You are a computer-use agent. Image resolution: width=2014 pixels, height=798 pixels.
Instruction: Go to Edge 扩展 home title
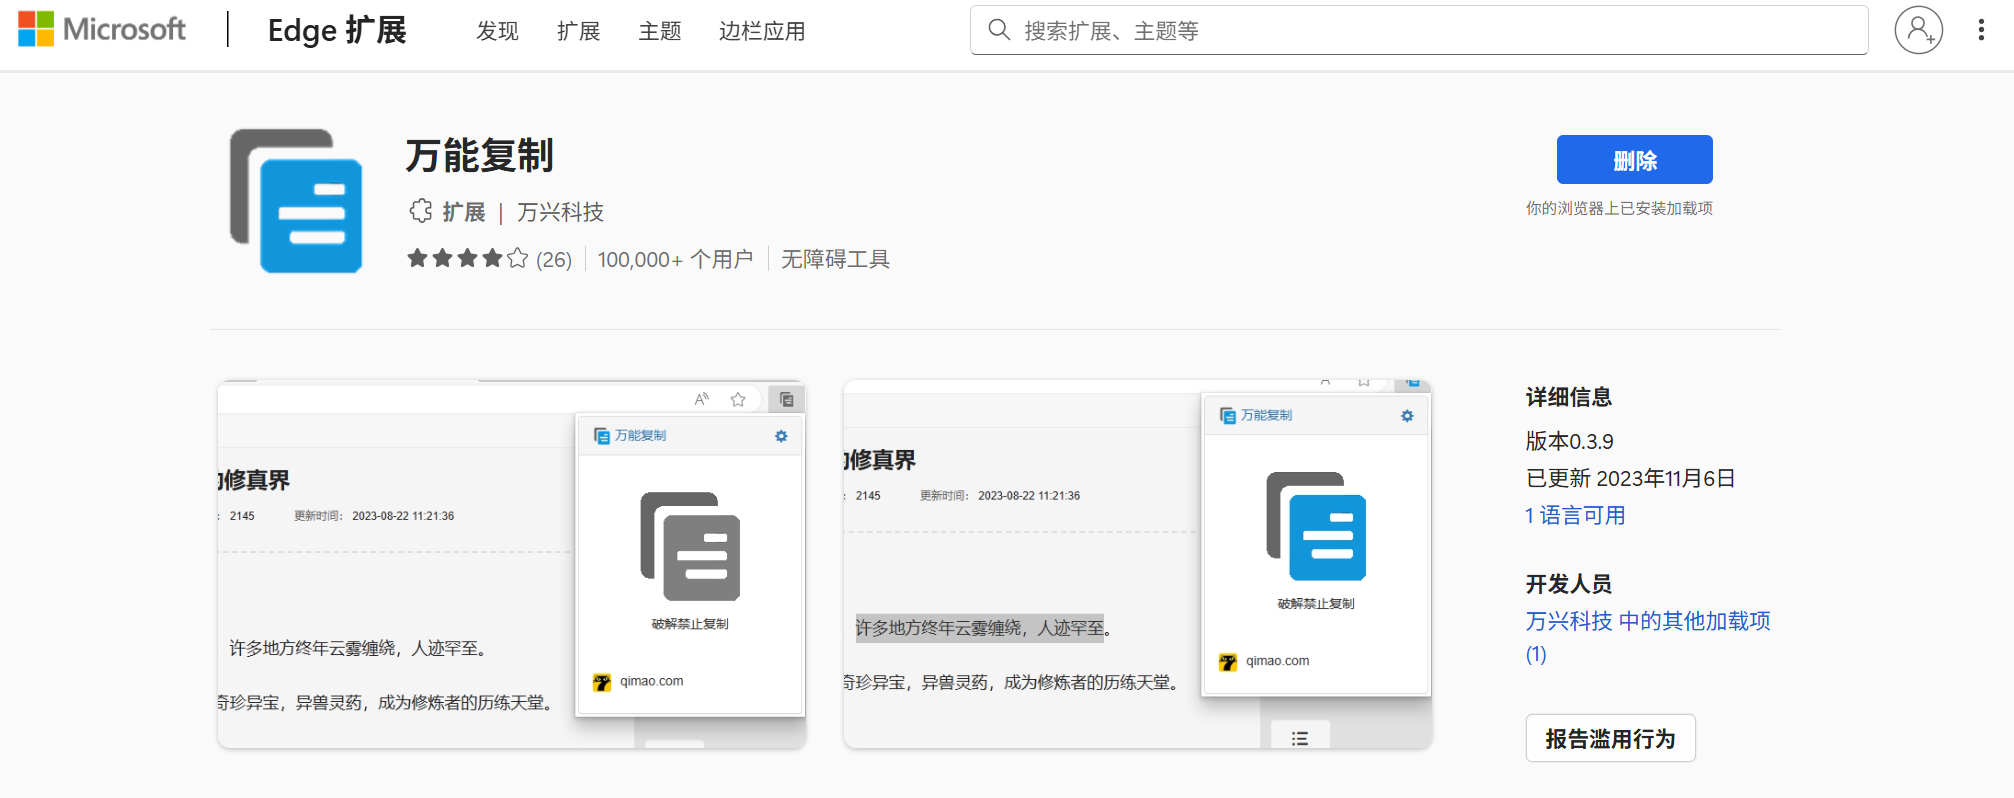(x=337, y=30)
